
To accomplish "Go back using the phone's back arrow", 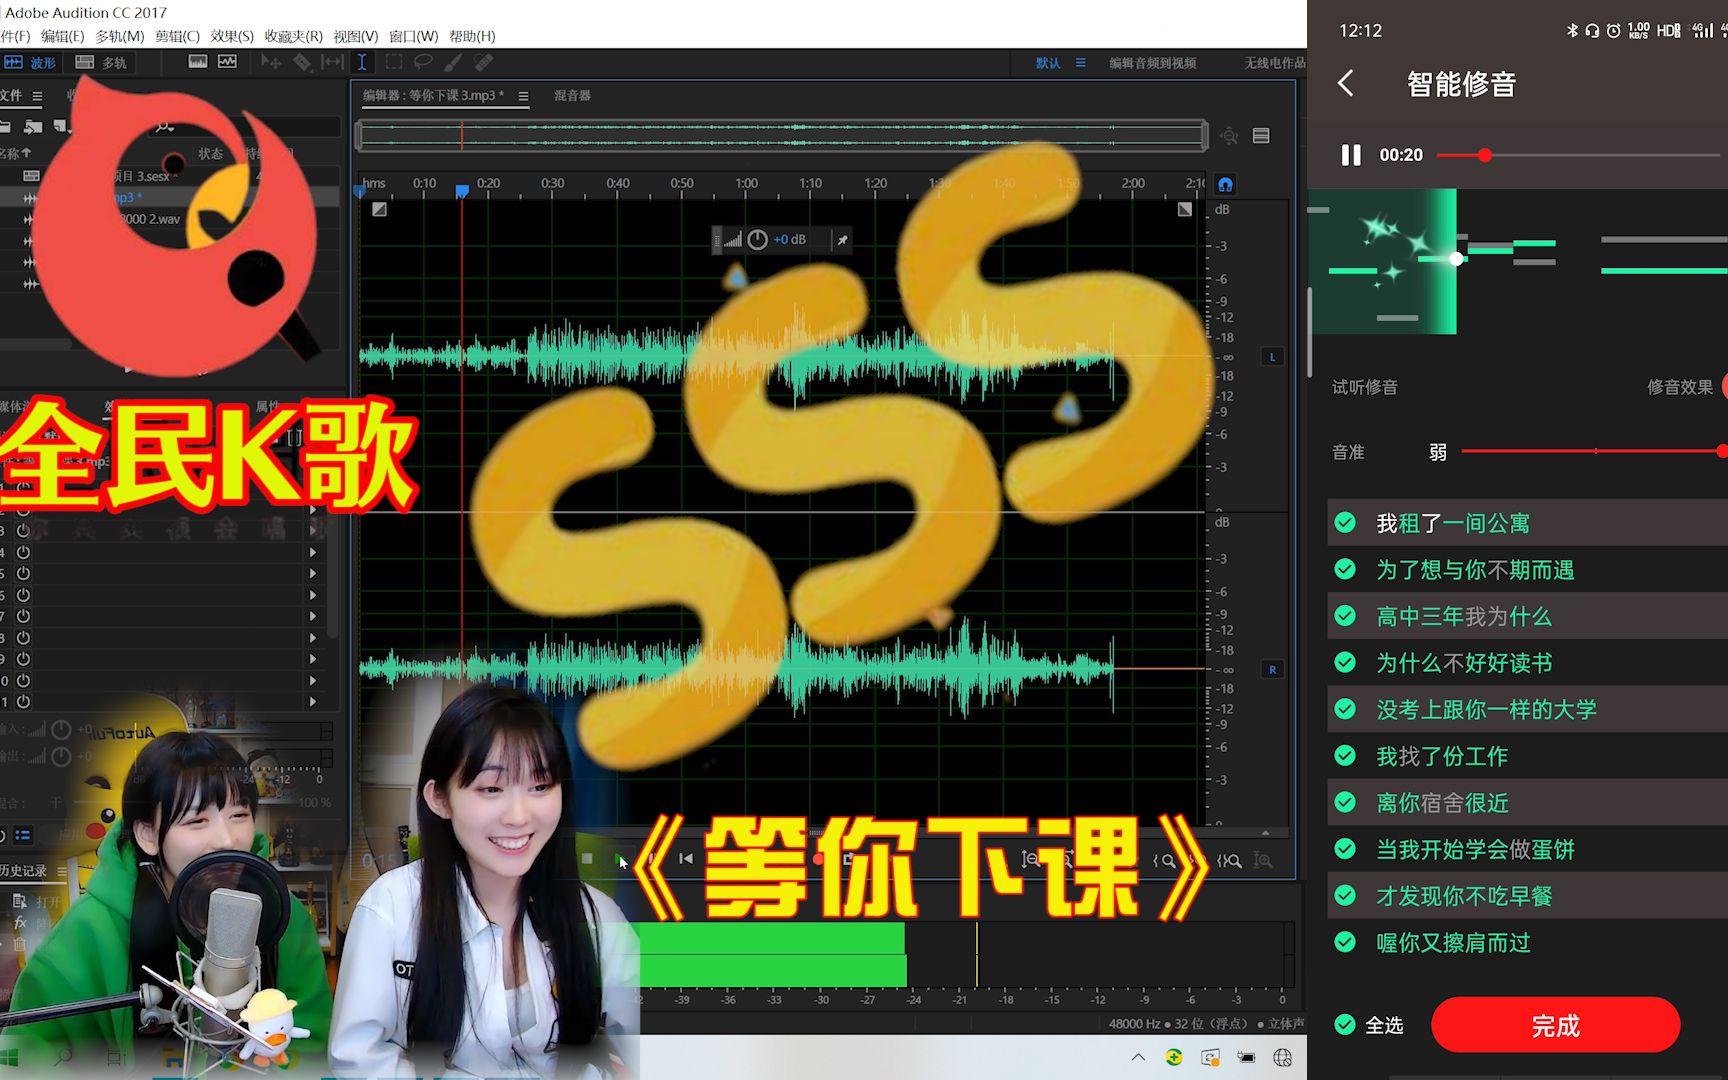I will click(1346, 83).
